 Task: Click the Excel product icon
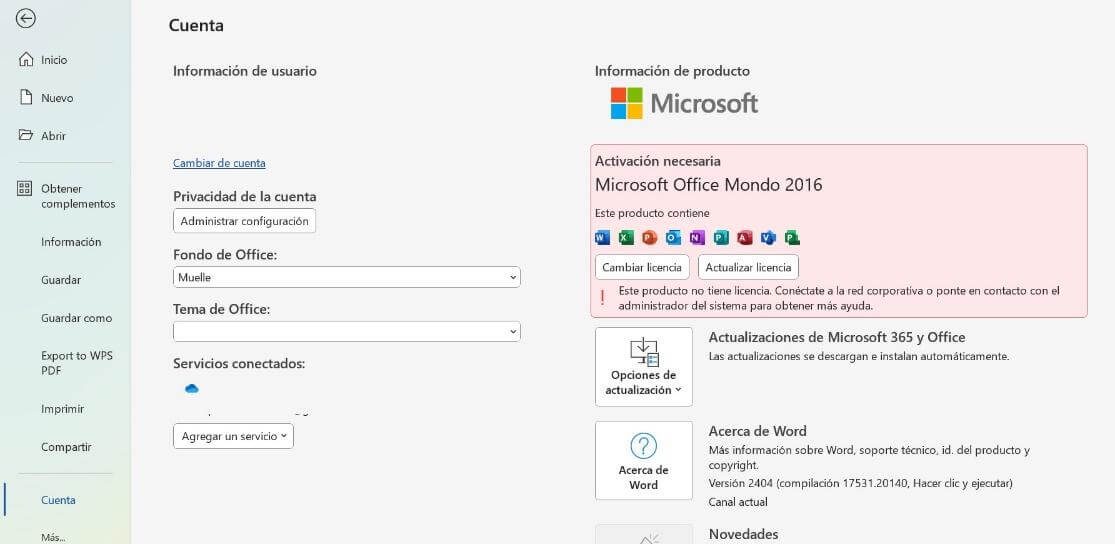point(626,238)
